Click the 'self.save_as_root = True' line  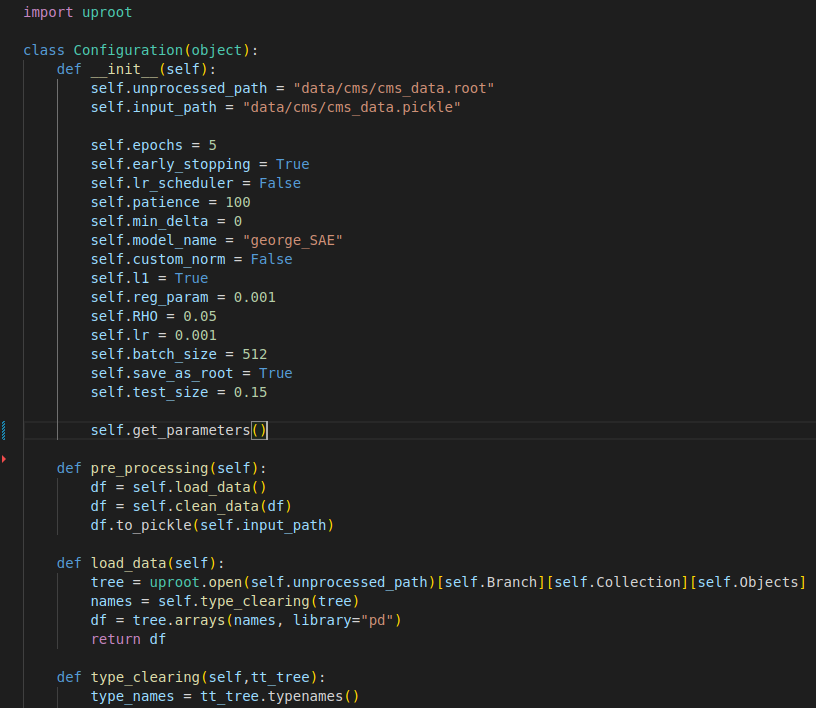tap(192, 373)
